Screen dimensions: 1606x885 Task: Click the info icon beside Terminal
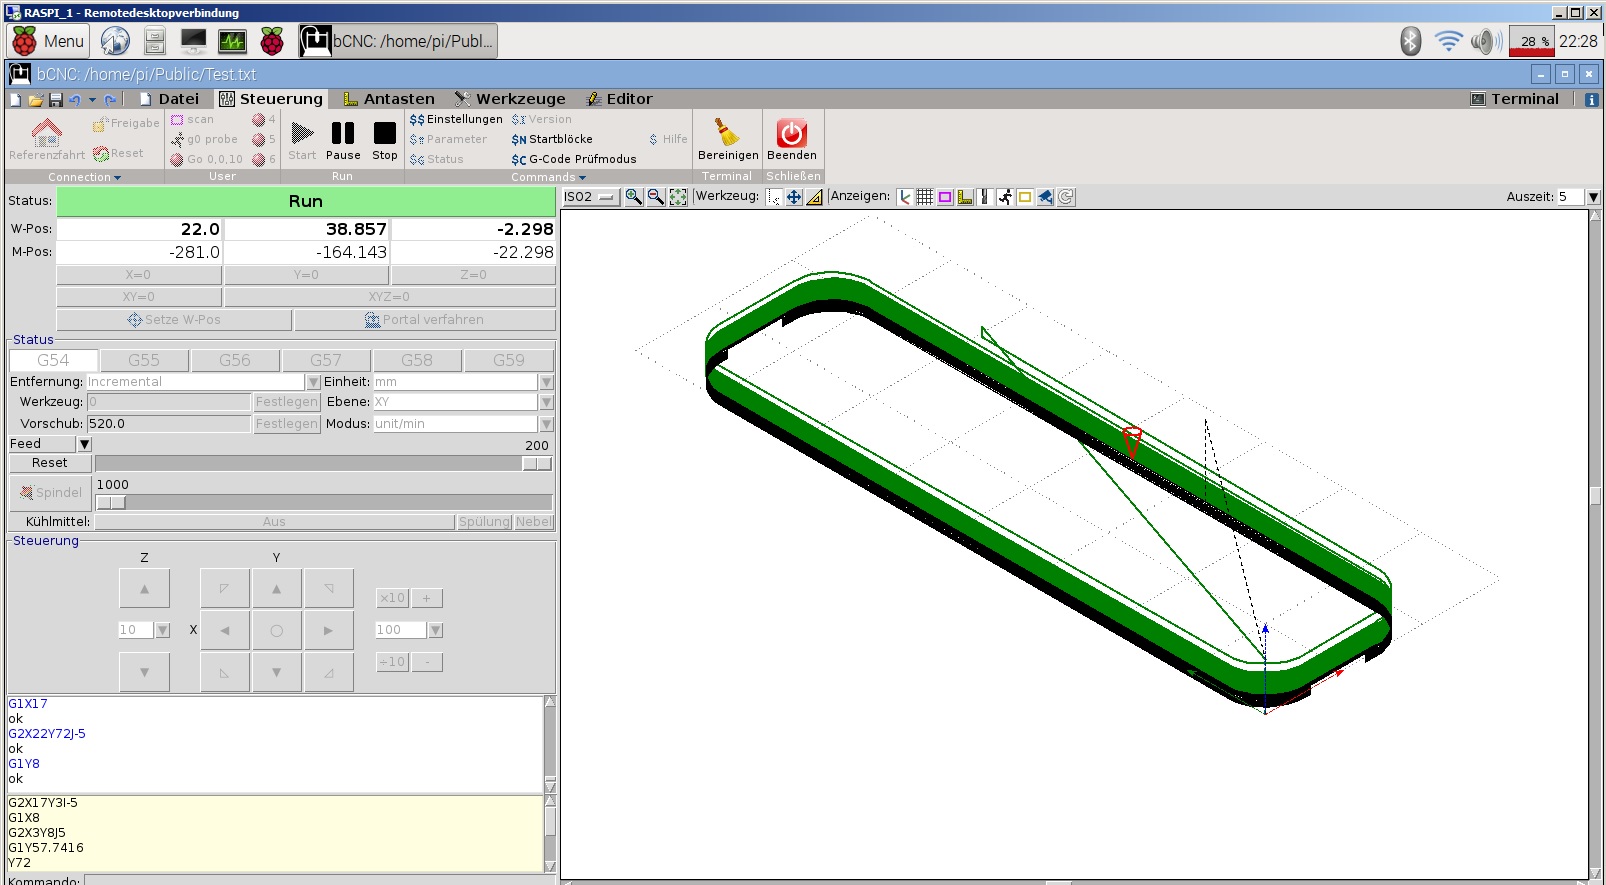(x=1591, y=99)
